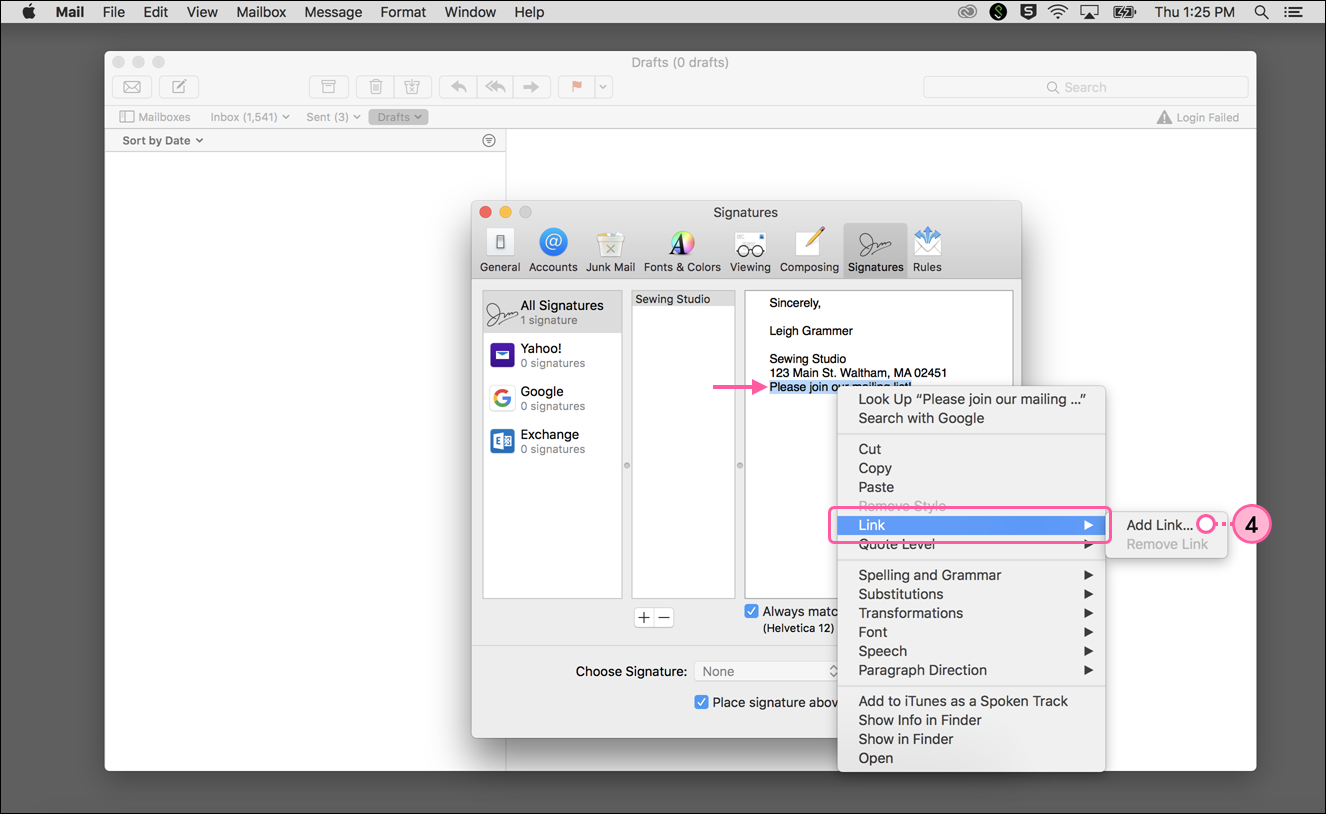This screenshot has width=1326, height=814.
Task: Open the flag color dropdown arrow
Action: pos(603,87)
